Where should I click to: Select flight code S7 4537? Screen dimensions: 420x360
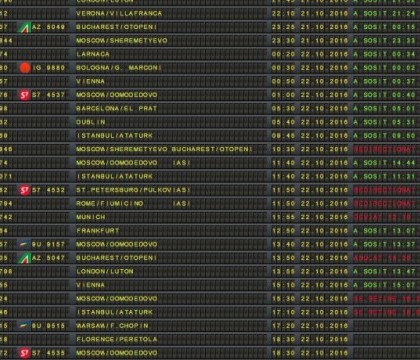point(48,95)
